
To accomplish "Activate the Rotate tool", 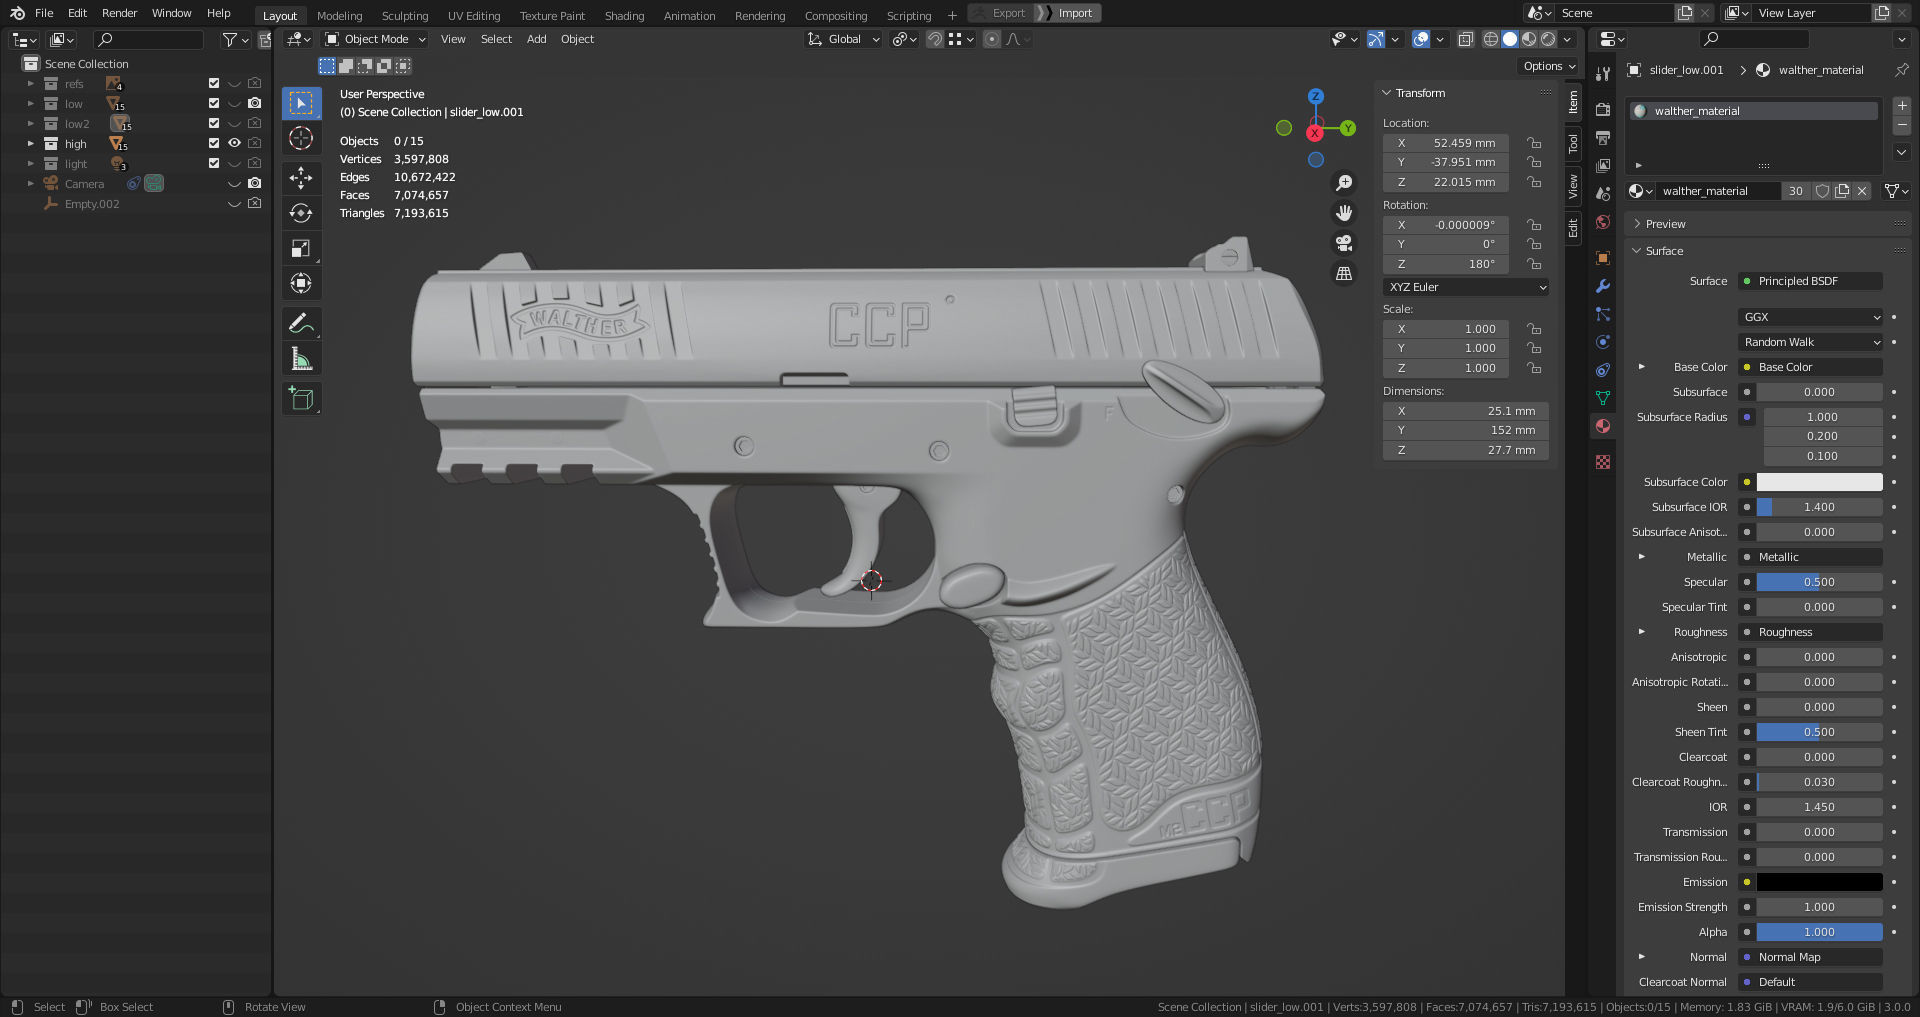I will (301, 213).
